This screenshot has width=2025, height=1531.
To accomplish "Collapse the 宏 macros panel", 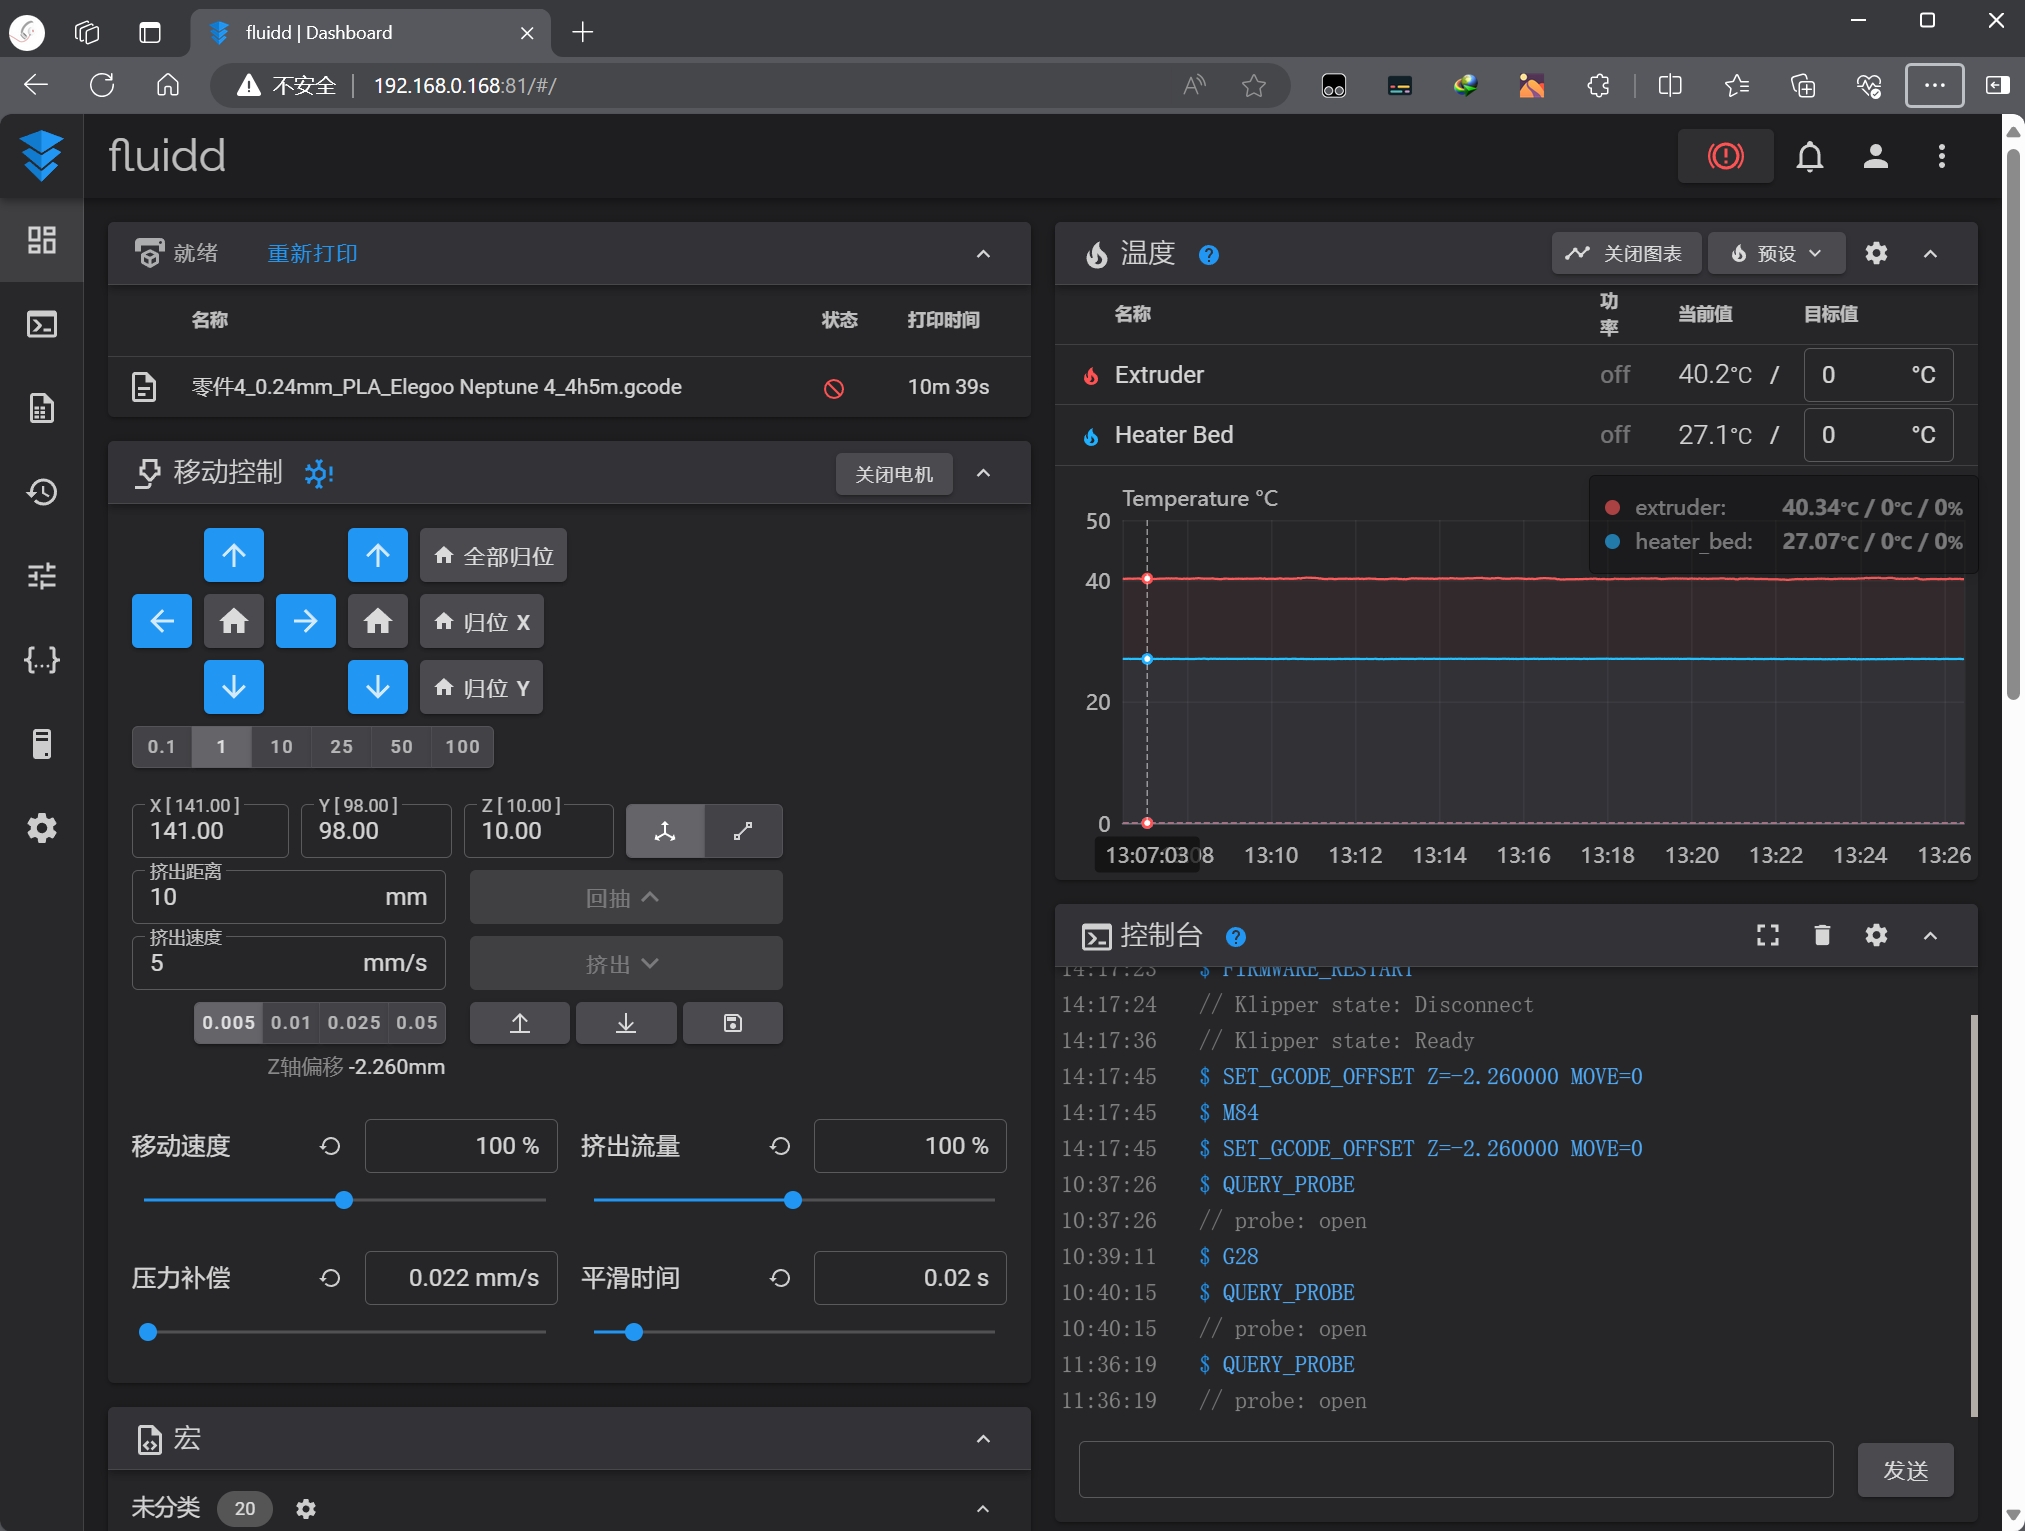I will (x=983, y=1439).
